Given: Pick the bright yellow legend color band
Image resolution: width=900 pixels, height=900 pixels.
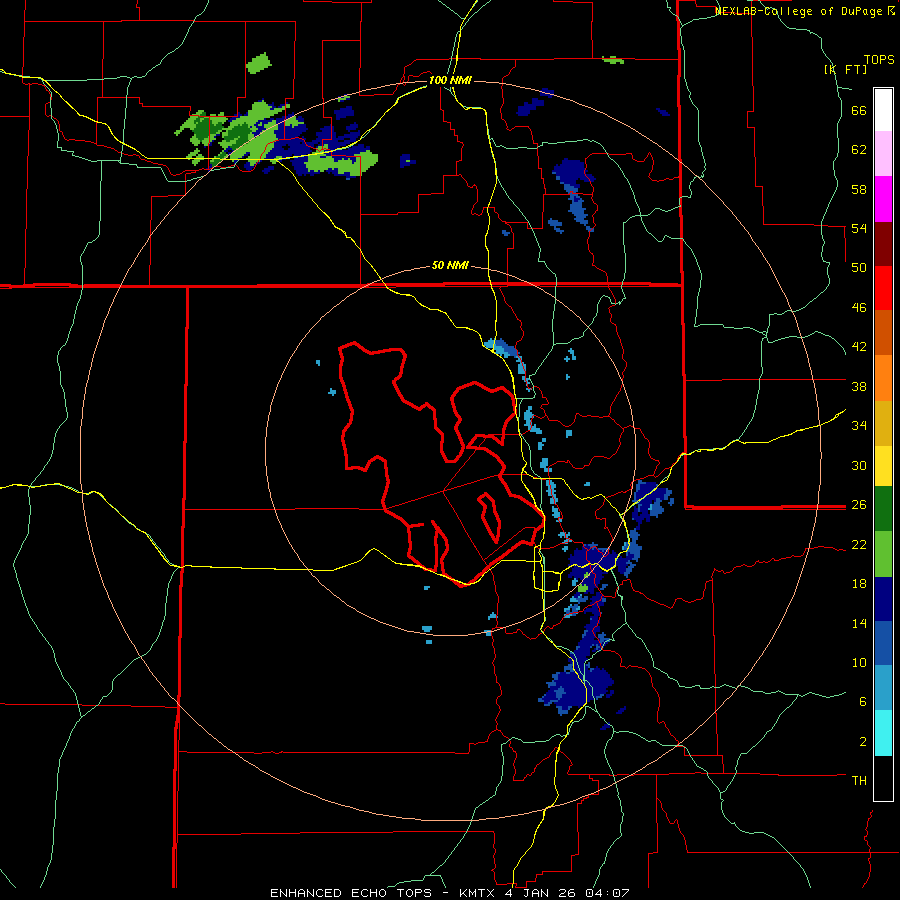Looking at the screenshot, I should coord(883,466).
